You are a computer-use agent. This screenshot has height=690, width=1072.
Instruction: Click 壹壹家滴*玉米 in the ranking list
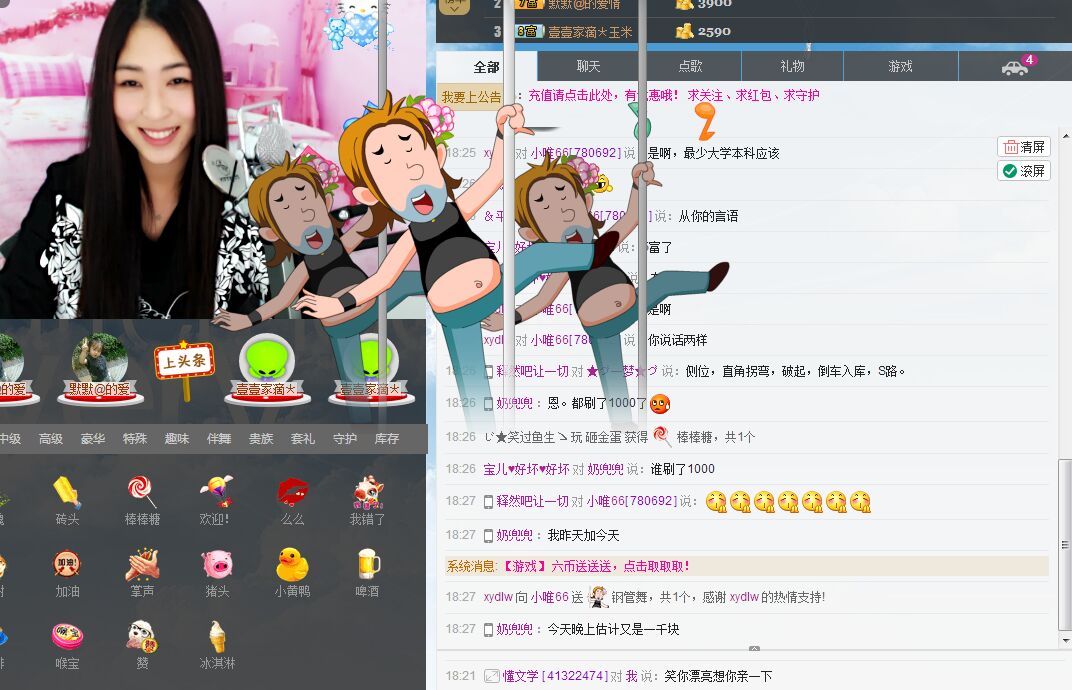(x=590, y=31)
